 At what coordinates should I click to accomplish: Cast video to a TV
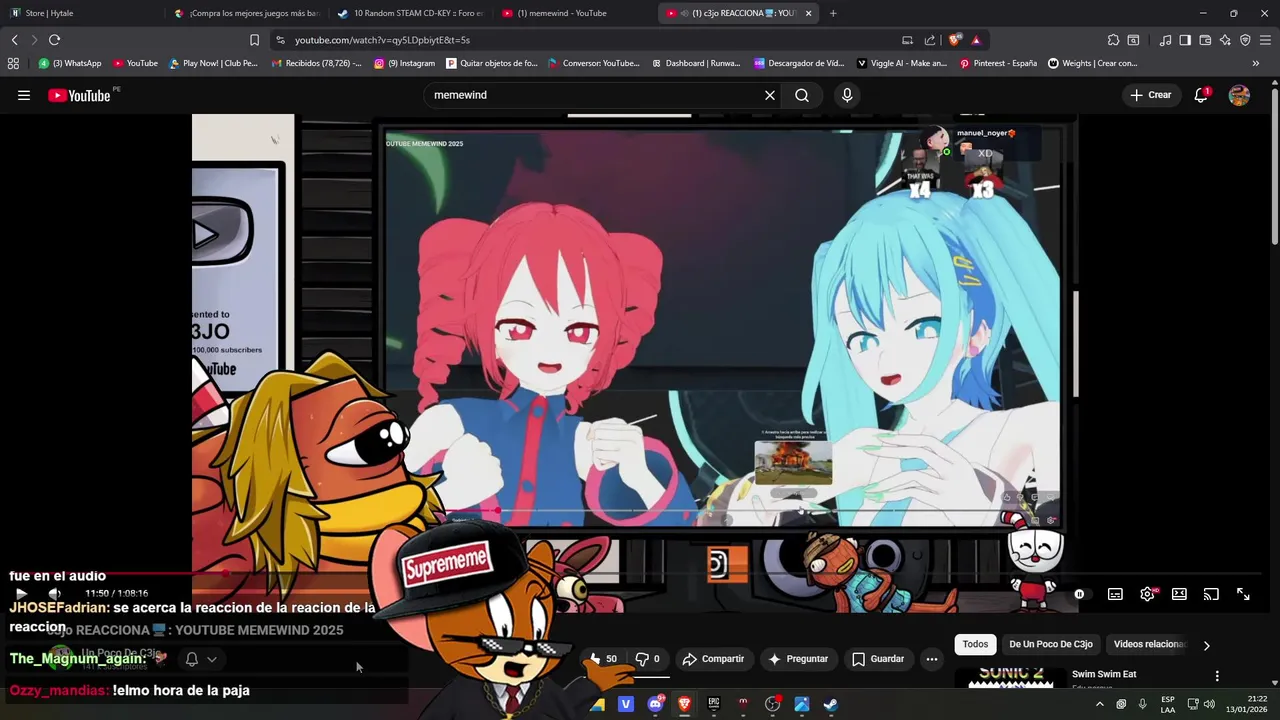tap(1211, 594)
